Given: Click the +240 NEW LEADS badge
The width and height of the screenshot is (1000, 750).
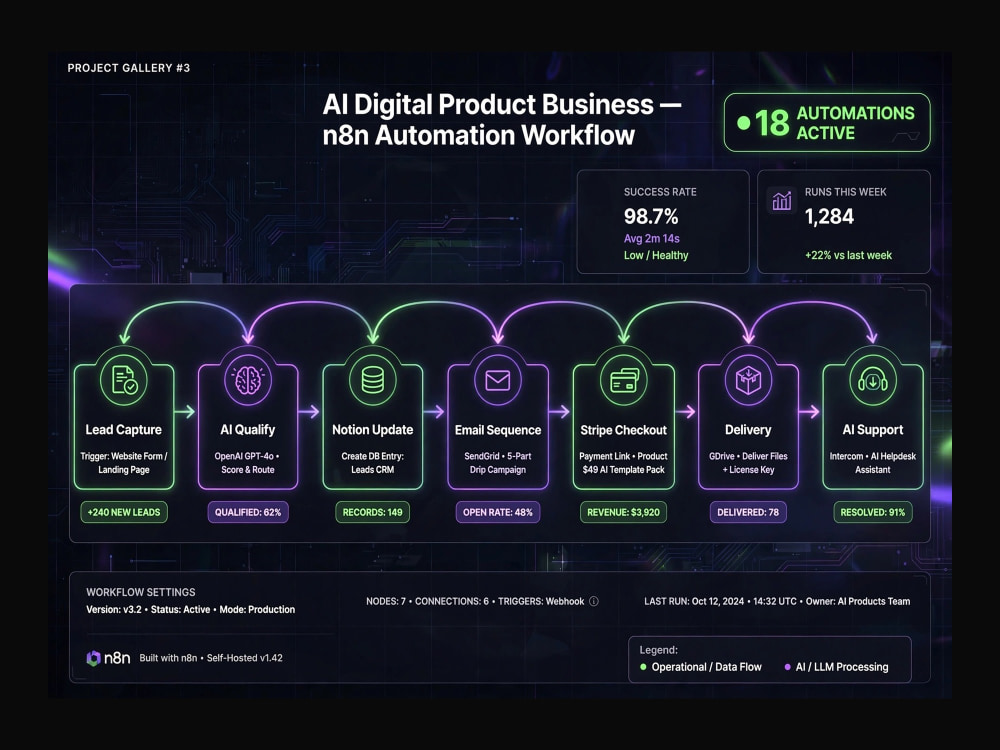Looking at the screenshot, I should (124, 512).
